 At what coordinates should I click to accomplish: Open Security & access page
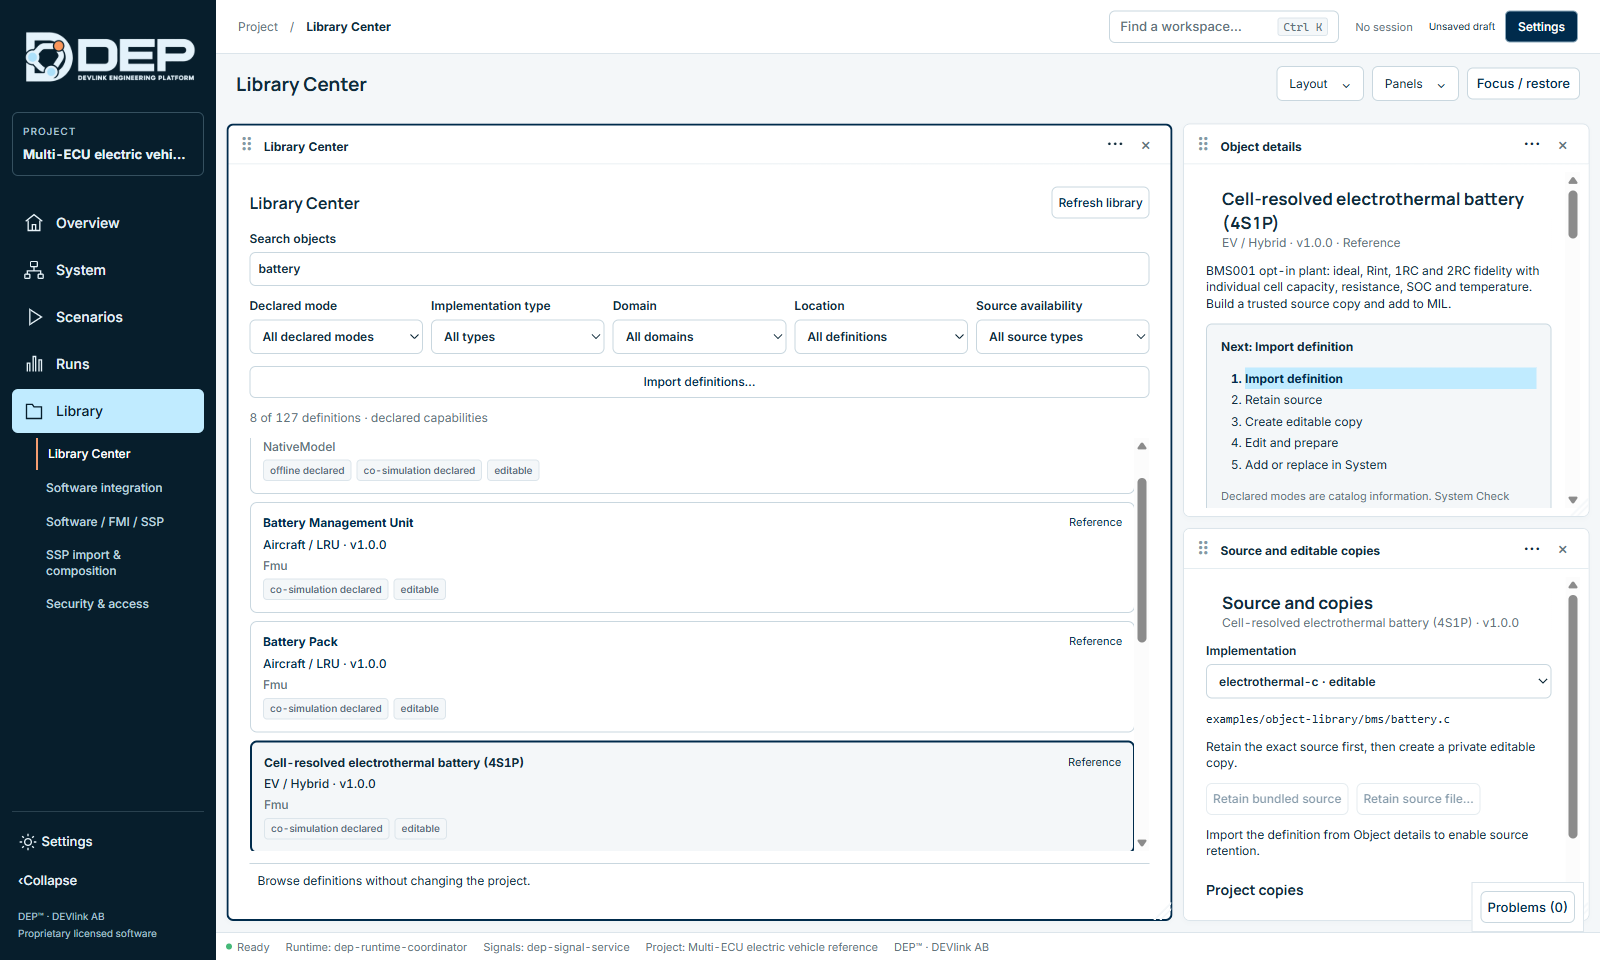point(97,604)
